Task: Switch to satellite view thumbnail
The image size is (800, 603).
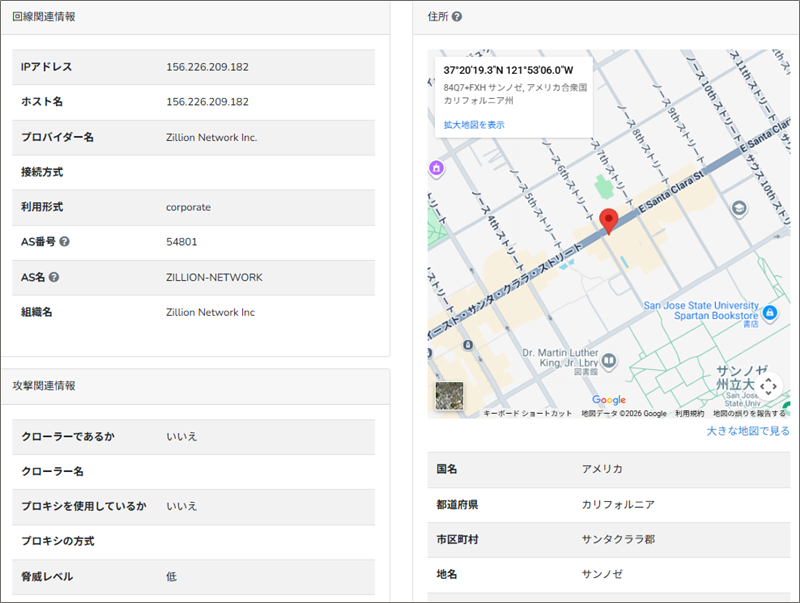Action: coord(449,396)
